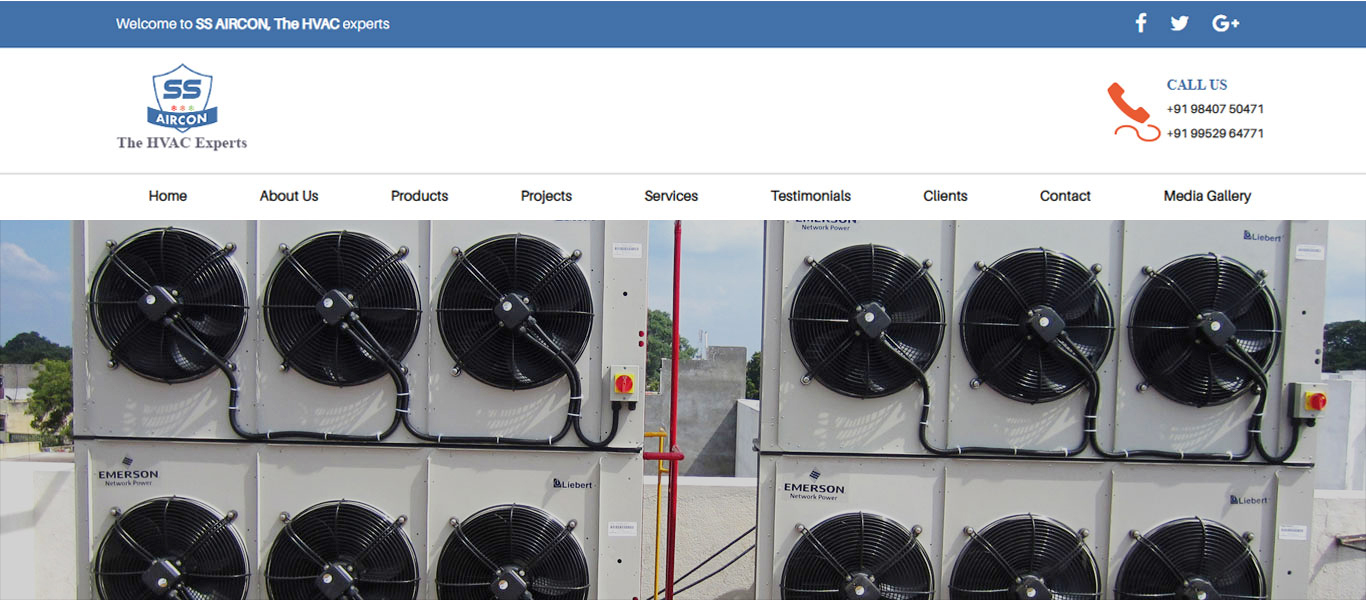Open the Facebook social icon
The width and height of the screenshot is (1366, 600).
(1141, 23)
